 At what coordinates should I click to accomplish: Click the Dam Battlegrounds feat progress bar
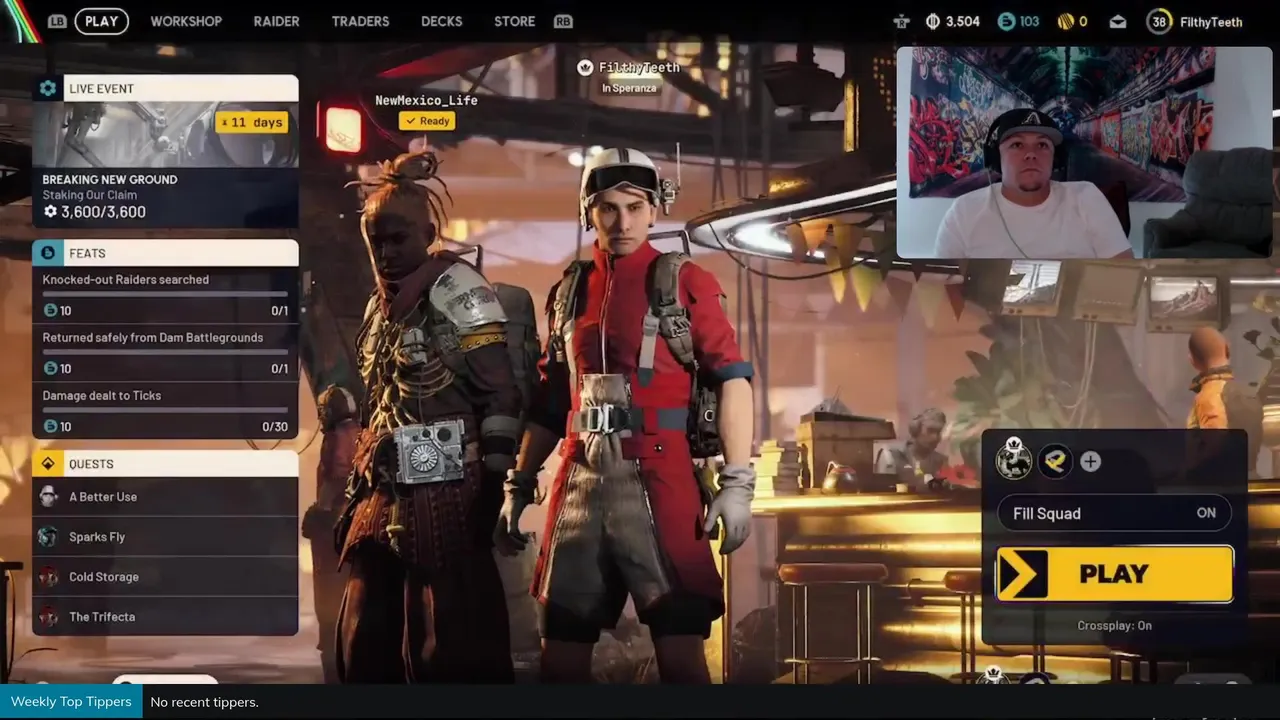click(x=165, y=352)
